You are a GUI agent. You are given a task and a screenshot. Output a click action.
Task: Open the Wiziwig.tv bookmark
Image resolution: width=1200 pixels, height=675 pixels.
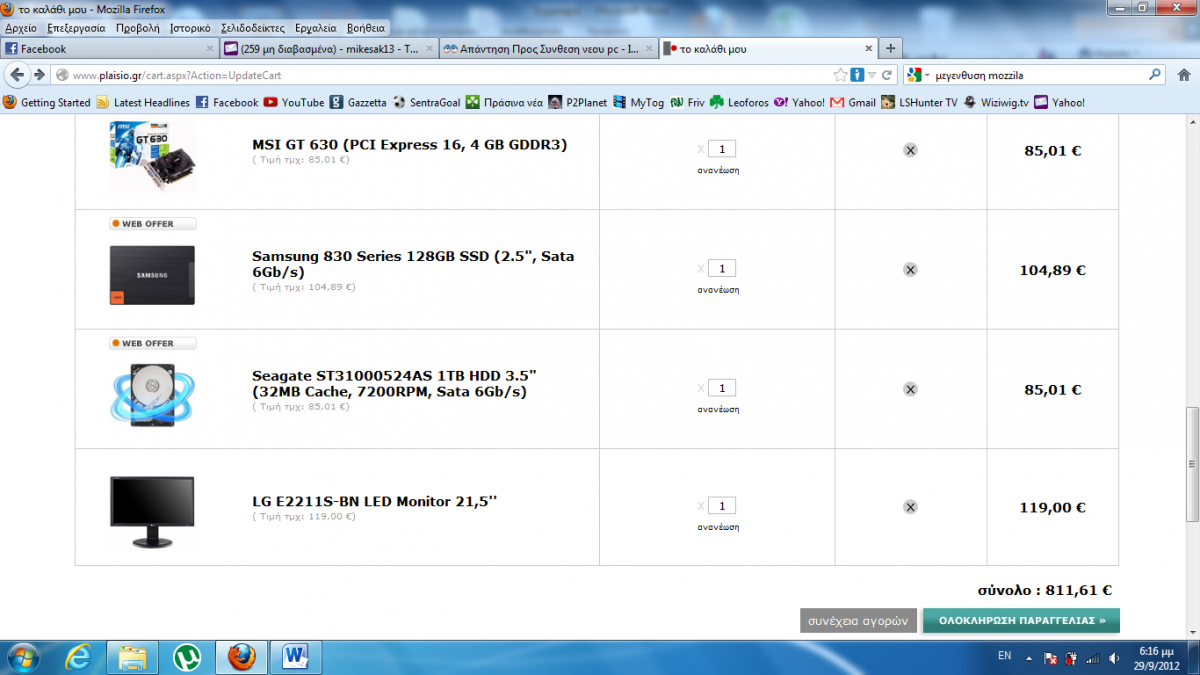[x=995, y=102]
